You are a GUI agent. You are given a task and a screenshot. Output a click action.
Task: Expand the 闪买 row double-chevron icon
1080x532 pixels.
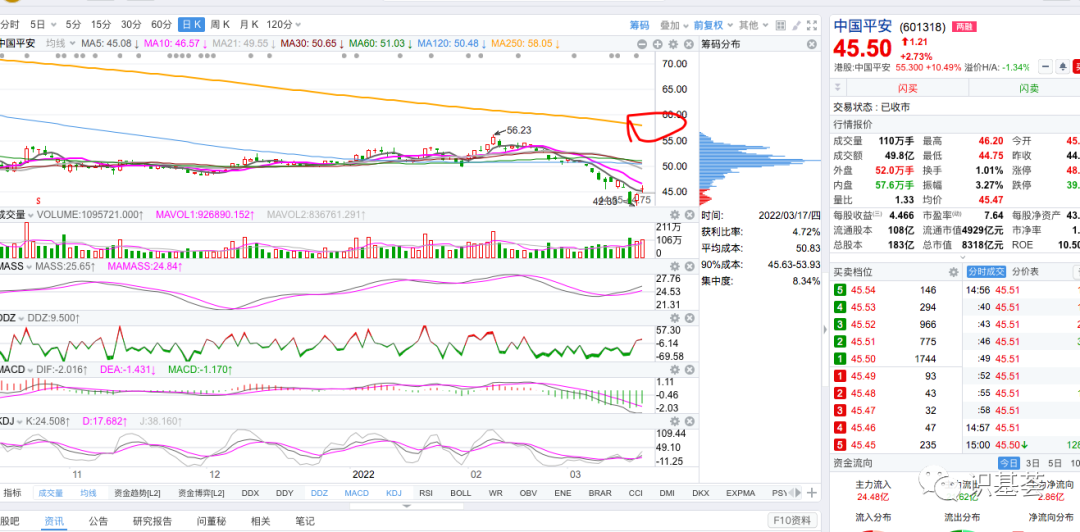coord(838,88)
